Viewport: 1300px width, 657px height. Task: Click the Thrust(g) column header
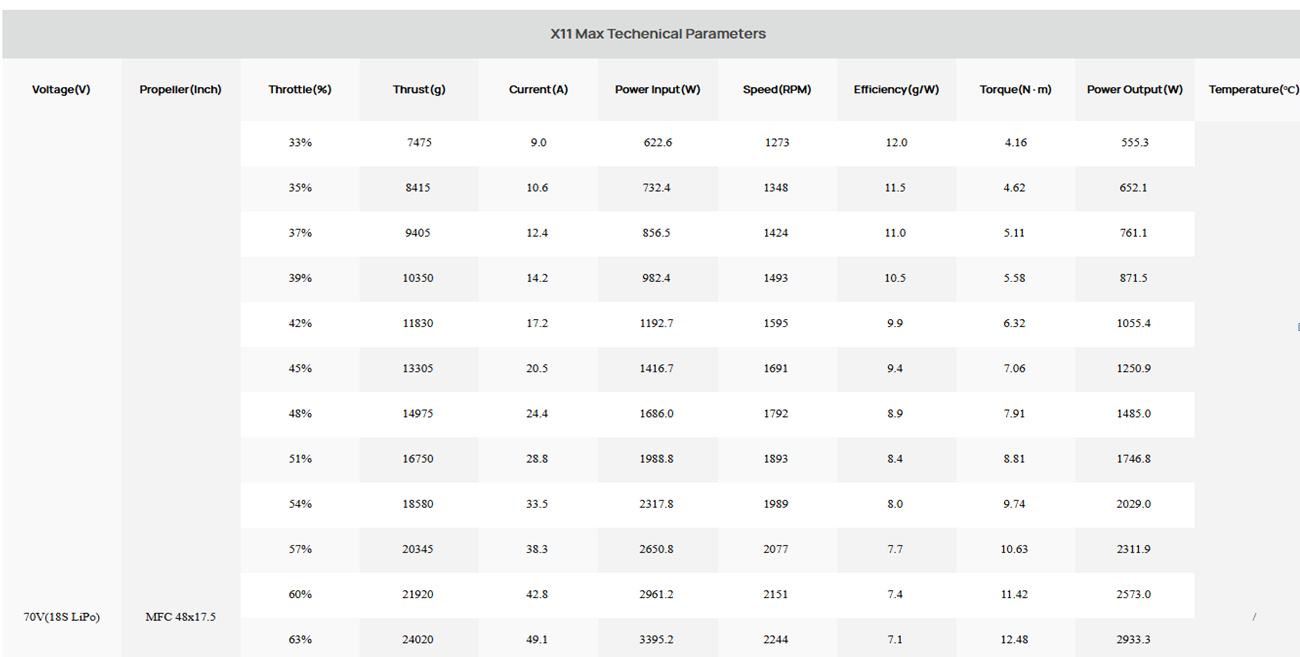point(419,90)
